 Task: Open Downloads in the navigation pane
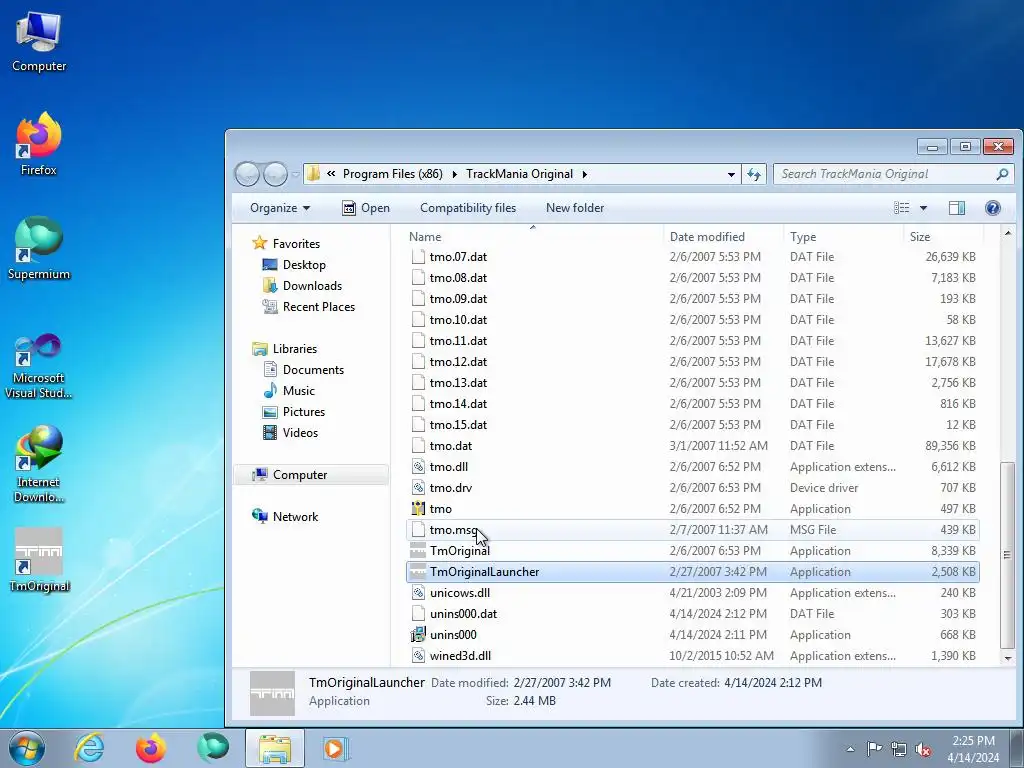point(312,285)
